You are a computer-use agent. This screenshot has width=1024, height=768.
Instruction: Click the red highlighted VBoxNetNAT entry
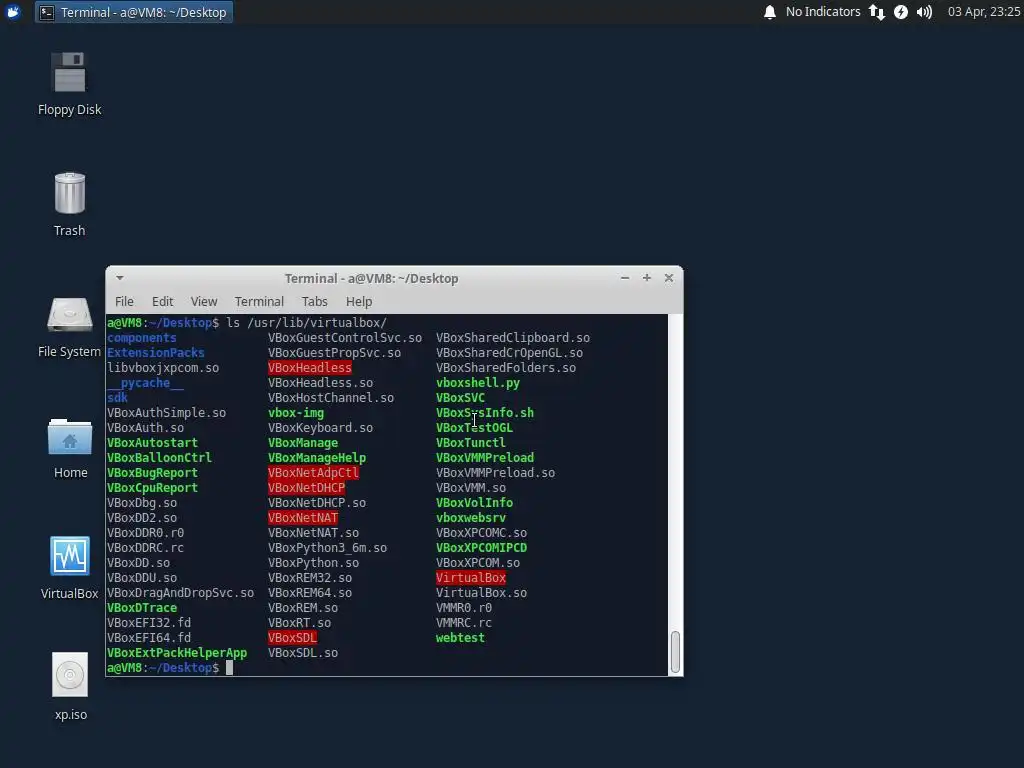pyautogui.click(x=303, y=518)
